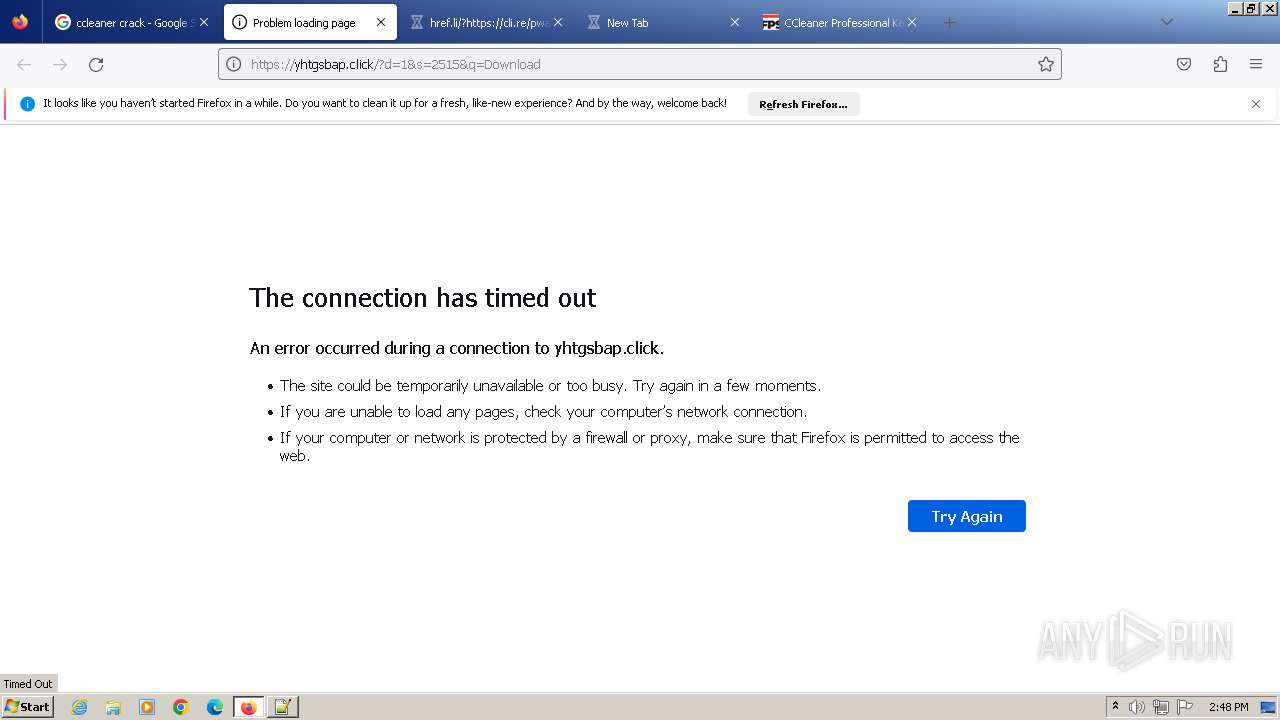Click the Refresh Firefox button

tap(803, 104)
